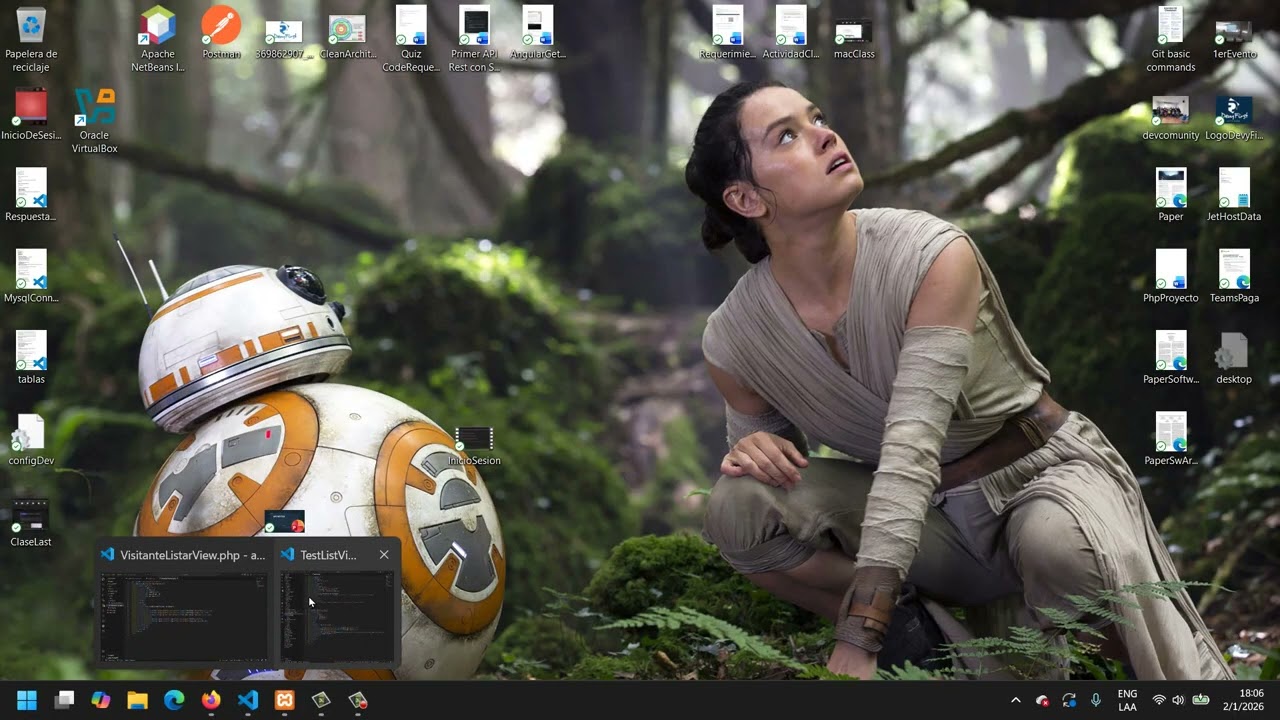This screenshot has height=720, width=1280.
Task: Select the tablas file icon
Action: pos(31,359)
